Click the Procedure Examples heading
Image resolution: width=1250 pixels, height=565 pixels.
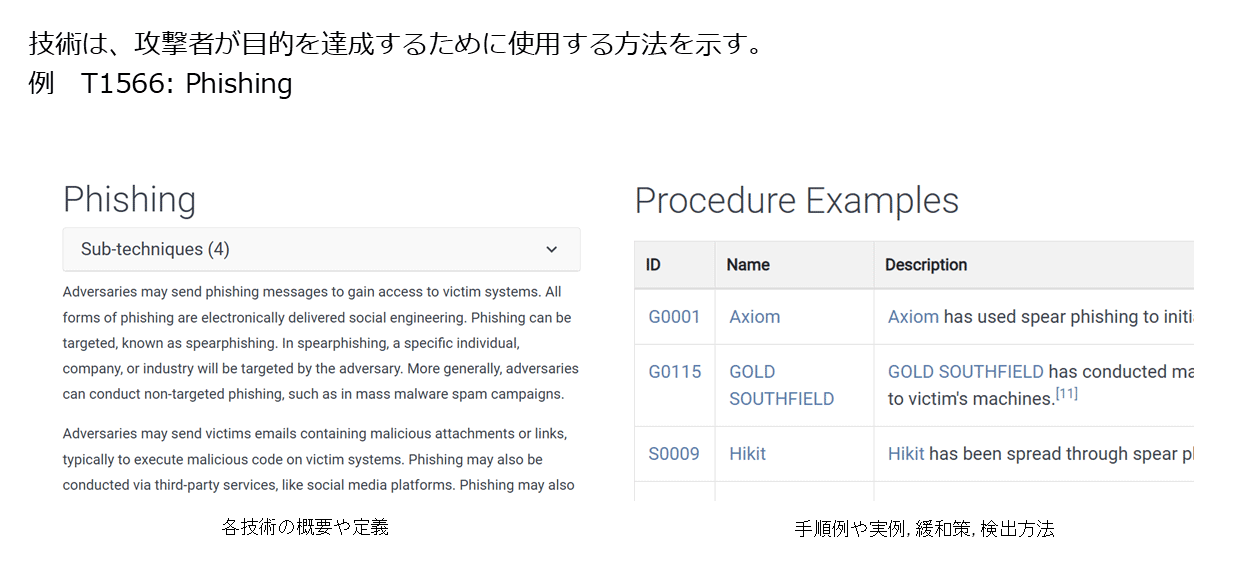796,201
